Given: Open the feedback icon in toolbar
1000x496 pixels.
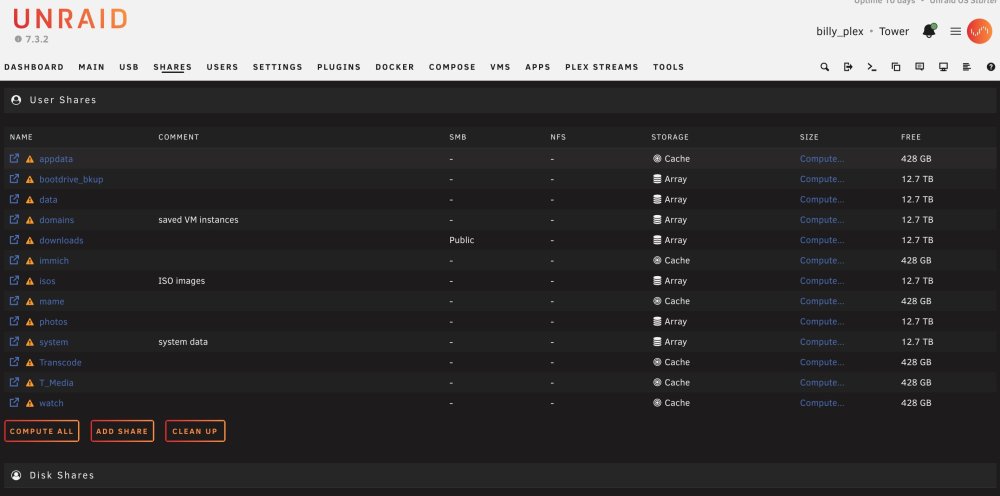Looking at the screenshot, I should 920,67.
